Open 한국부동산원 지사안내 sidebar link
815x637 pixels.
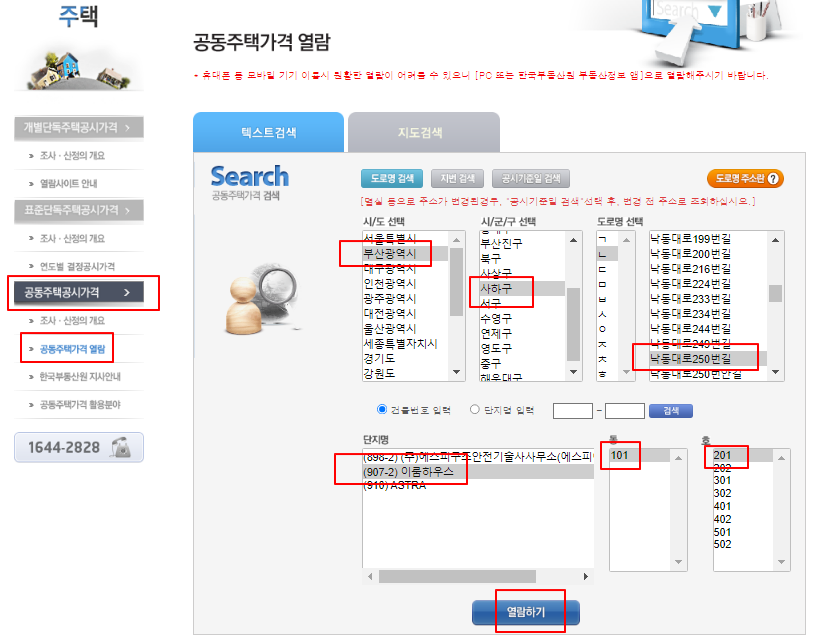click(80, 376)
